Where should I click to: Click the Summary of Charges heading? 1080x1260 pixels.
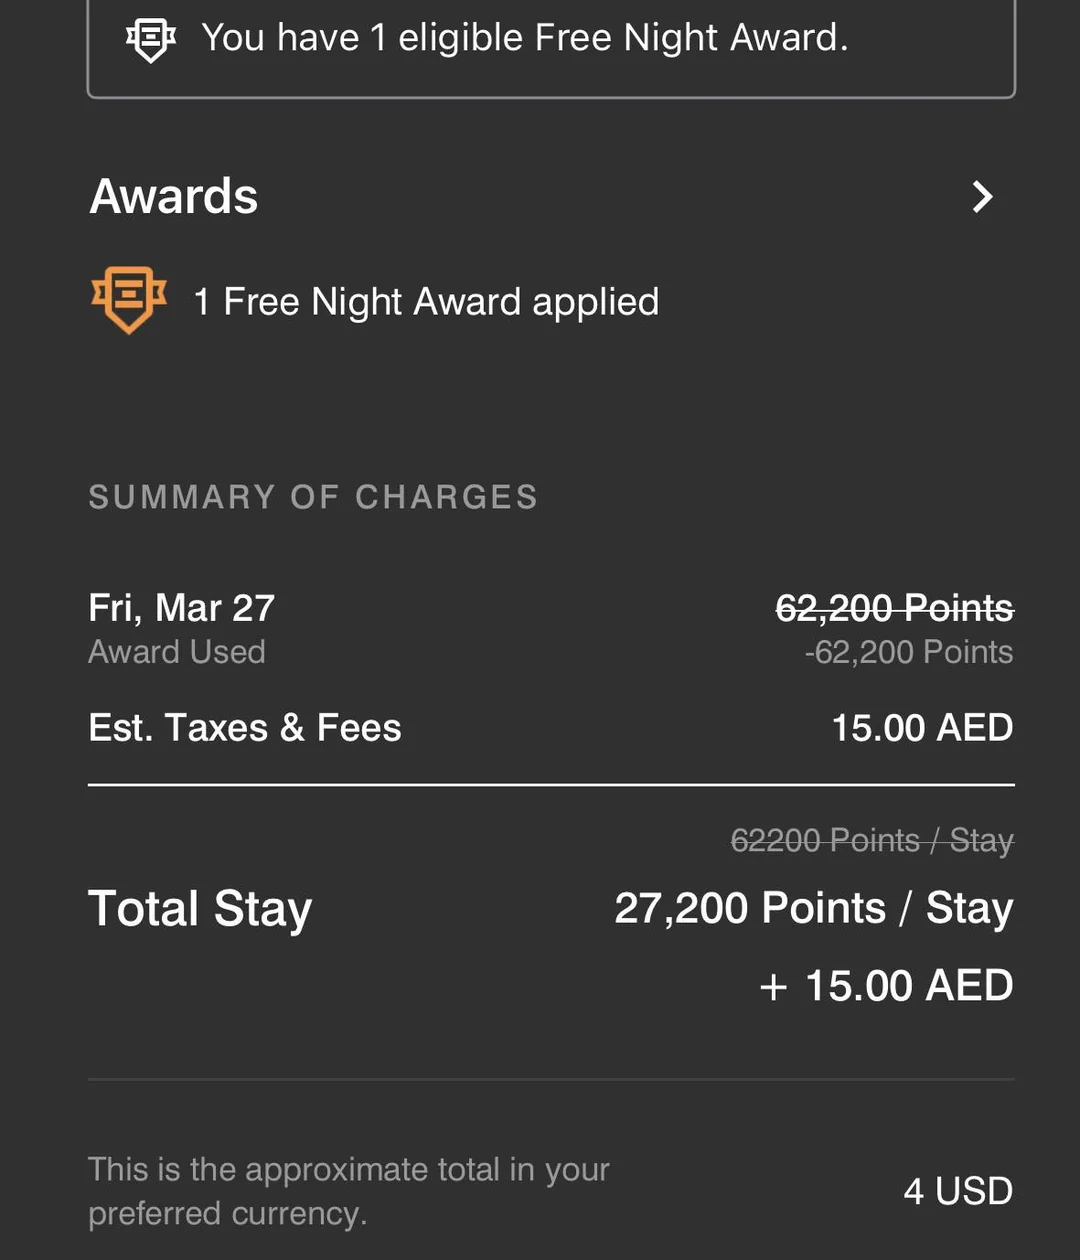click(313, 497)
